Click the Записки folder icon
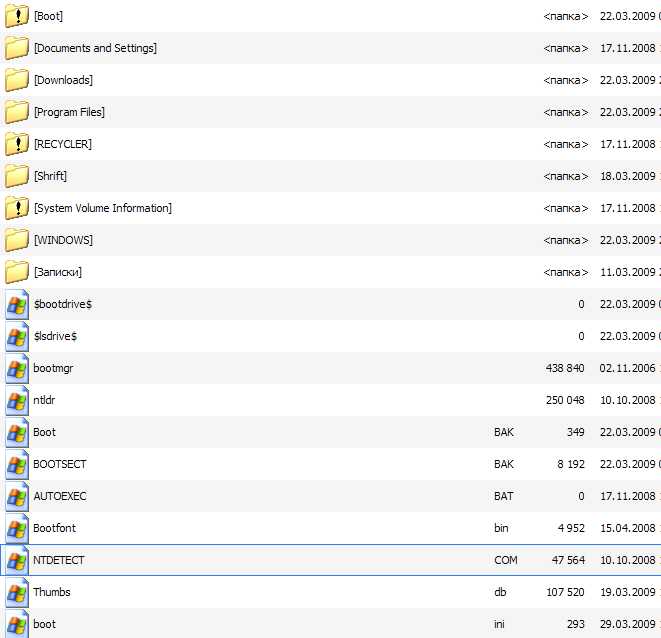 pyautogui.click(x=17, y=272)
